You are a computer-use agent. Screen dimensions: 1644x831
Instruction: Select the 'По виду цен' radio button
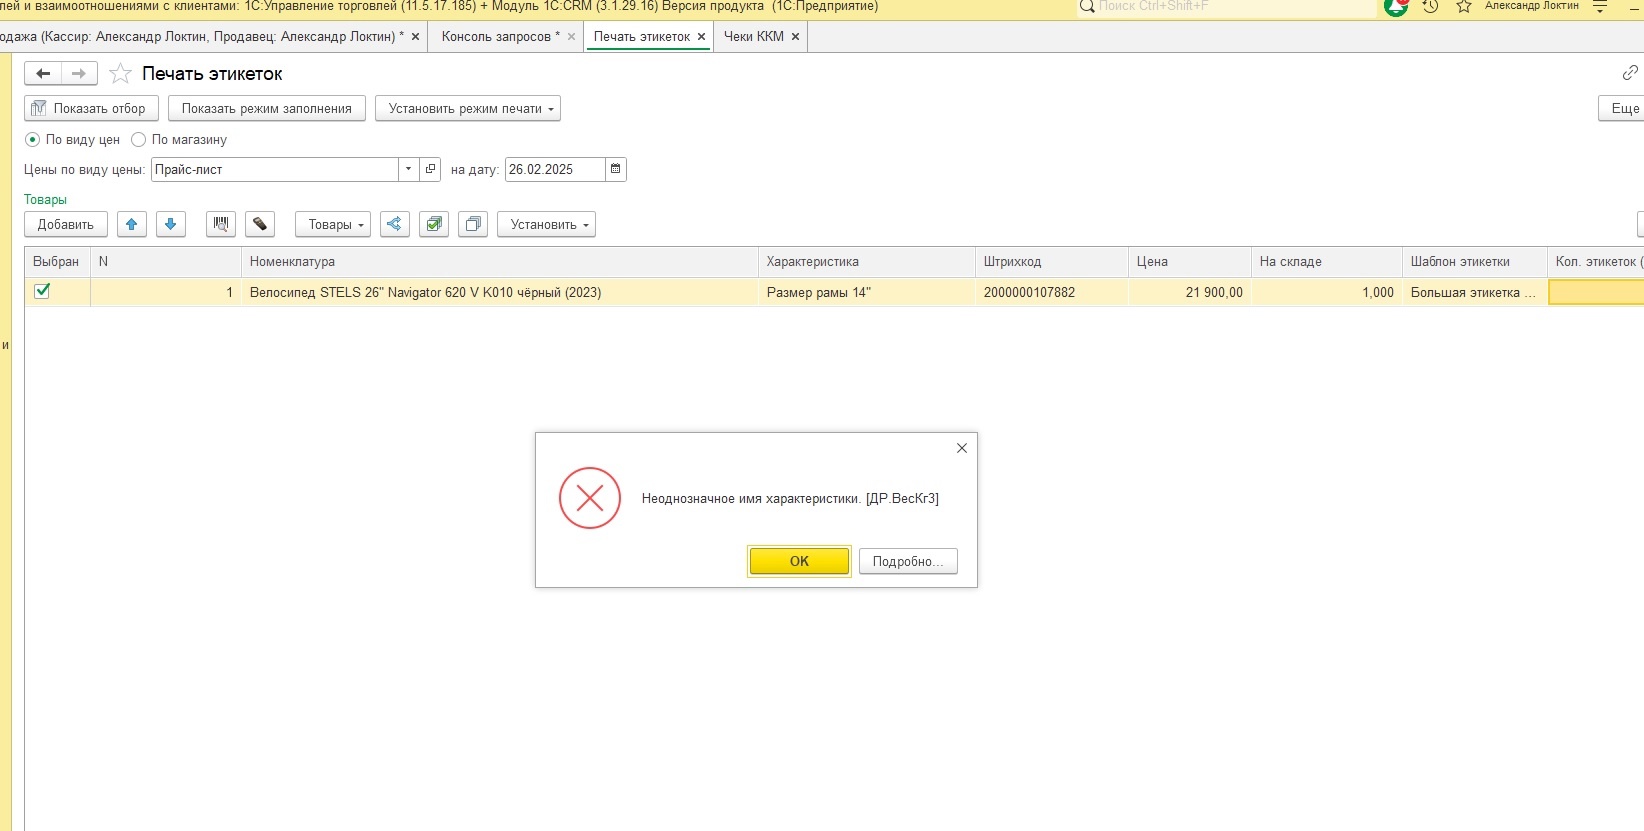[33, 140]
